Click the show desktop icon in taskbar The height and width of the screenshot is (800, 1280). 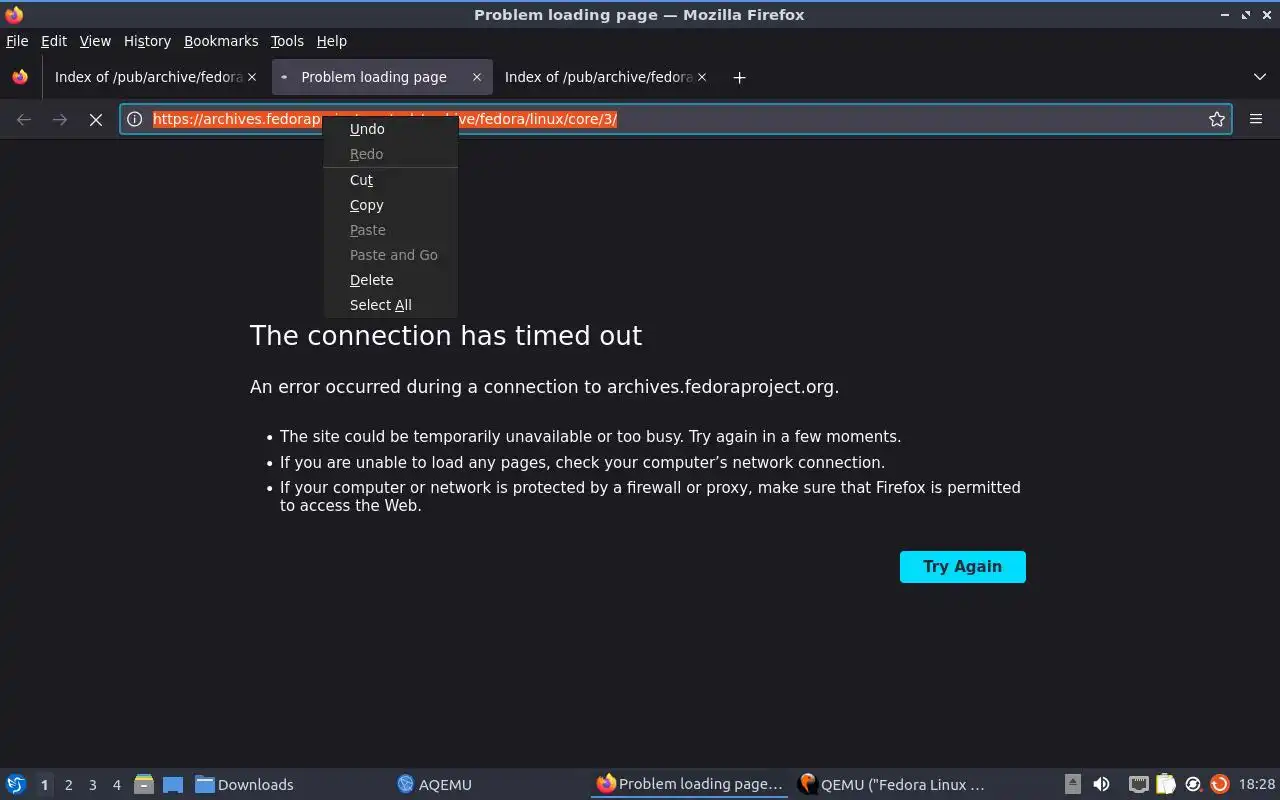point(173,784)
